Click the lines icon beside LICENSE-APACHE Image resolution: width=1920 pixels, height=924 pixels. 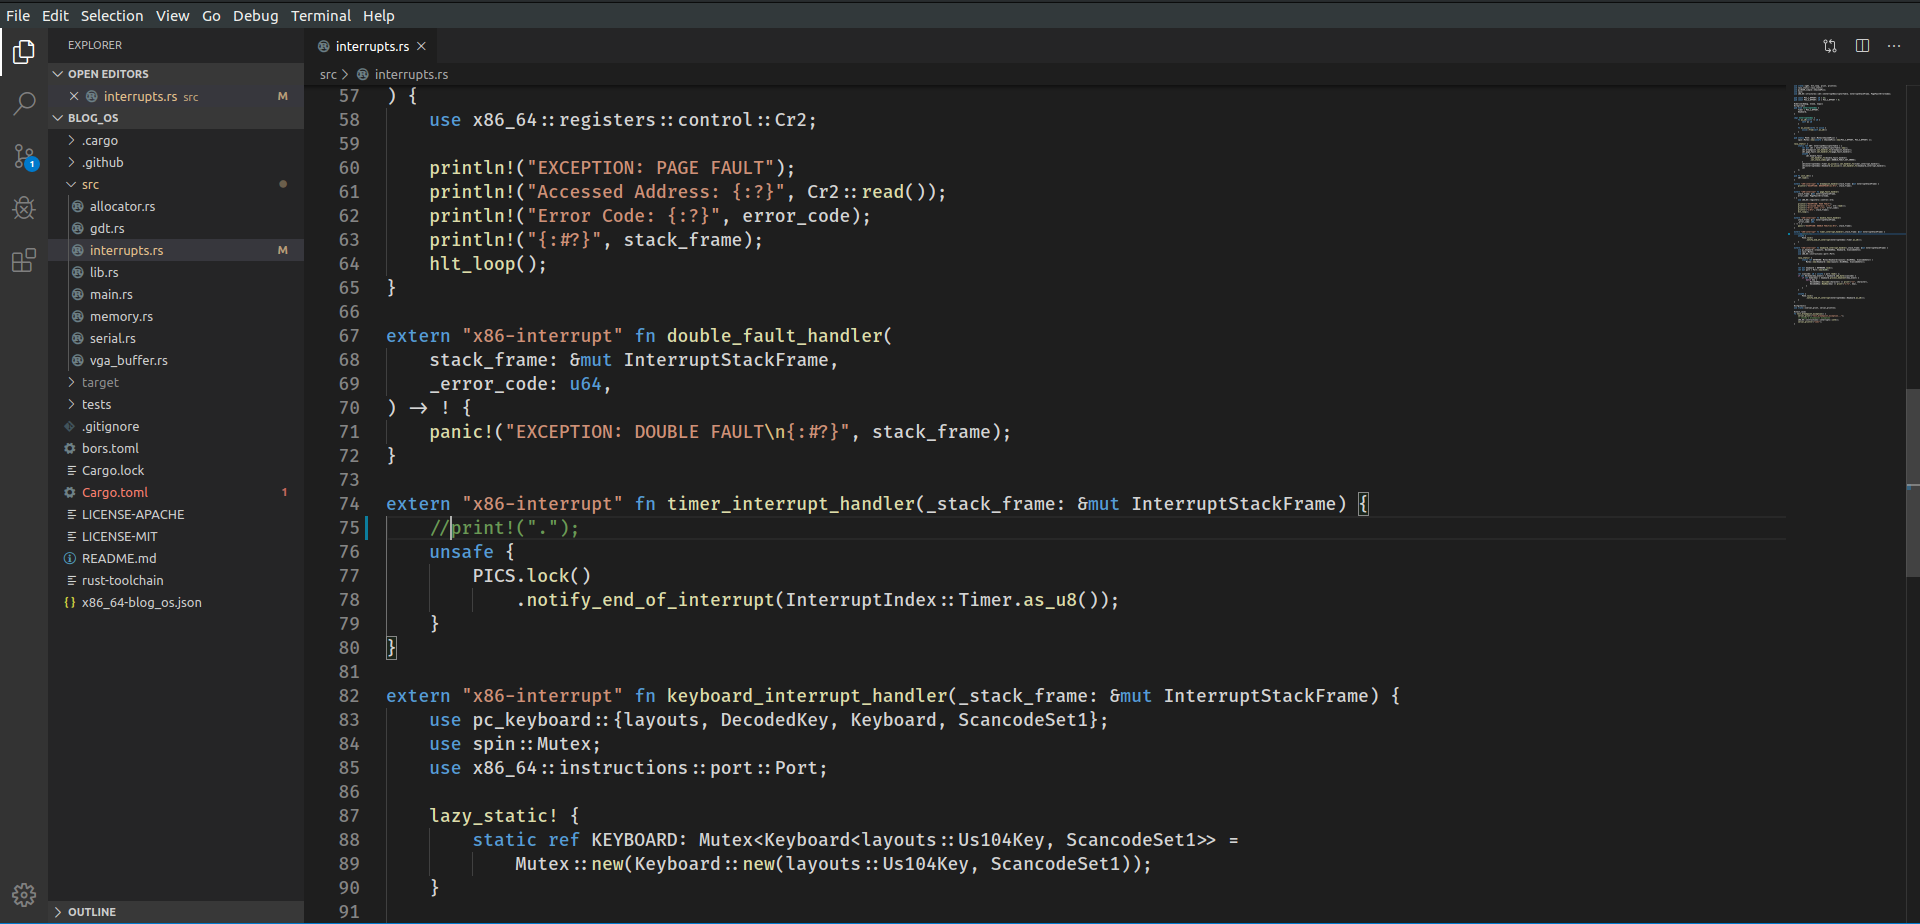(x=71, y=514)
